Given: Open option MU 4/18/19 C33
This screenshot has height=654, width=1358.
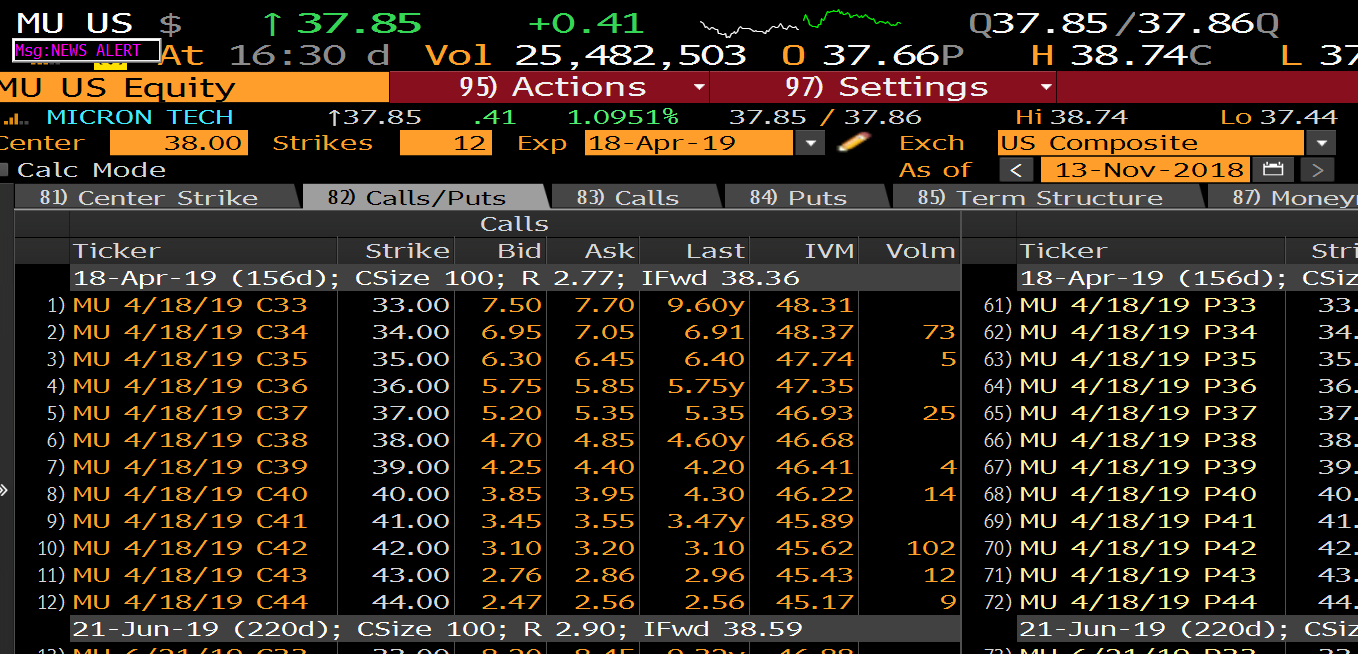Looking at the screenshot, I should point(190,304).
